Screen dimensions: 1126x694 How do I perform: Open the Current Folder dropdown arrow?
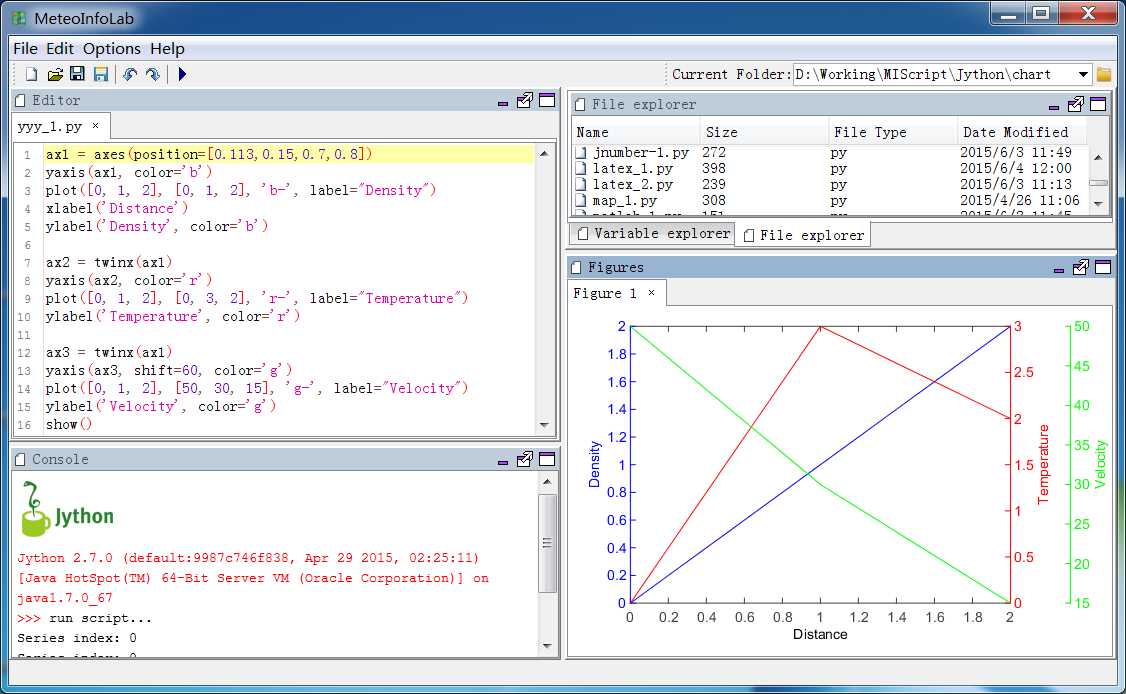(1083, 74)
